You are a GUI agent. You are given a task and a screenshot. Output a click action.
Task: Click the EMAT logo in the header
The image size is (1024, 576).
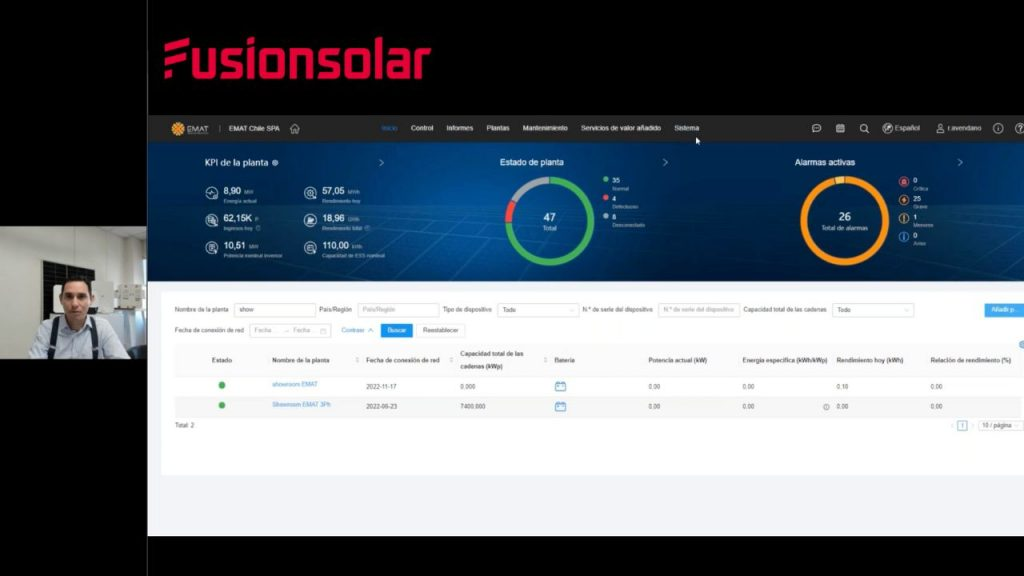coord(189,129)
